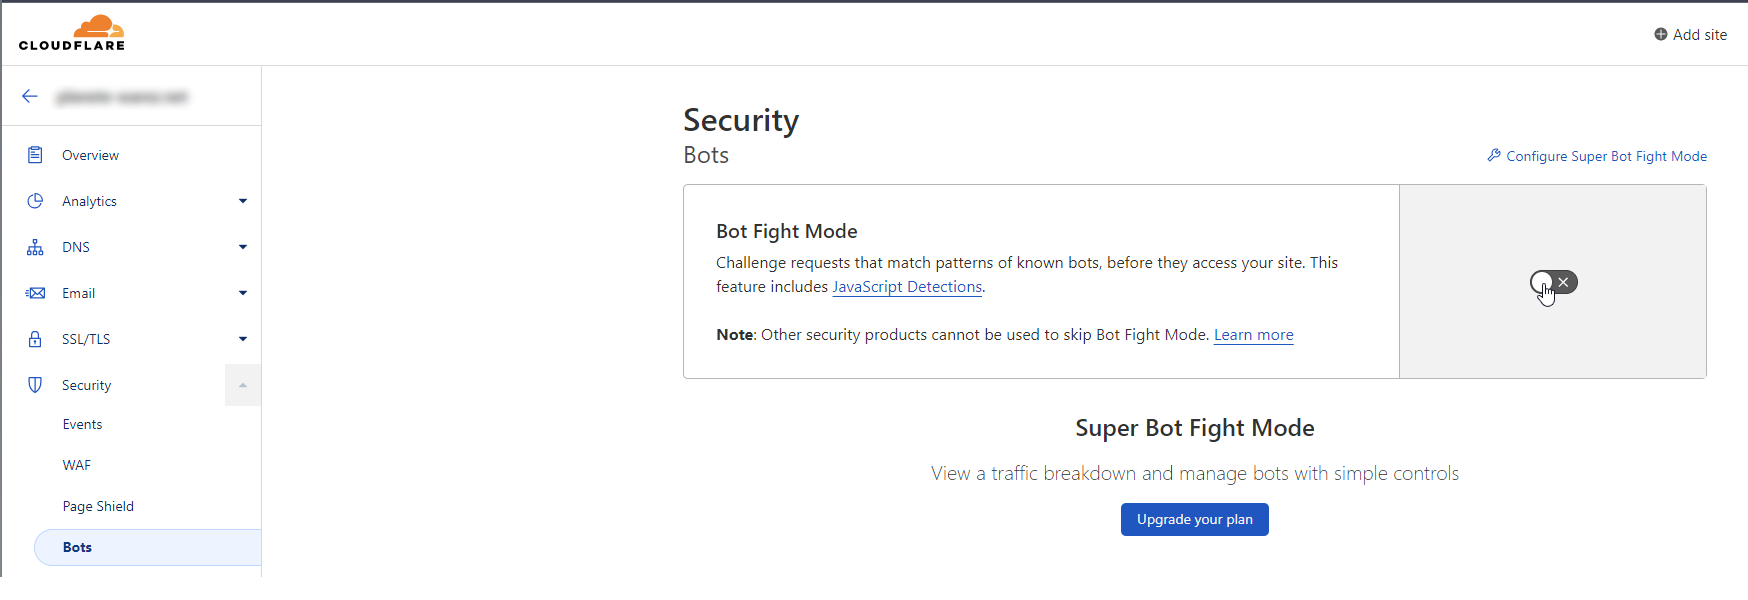Image resolution: width=1748 pixels, height=600 pixels.
Task: Open Events under Security
Action: click(82, 424)
